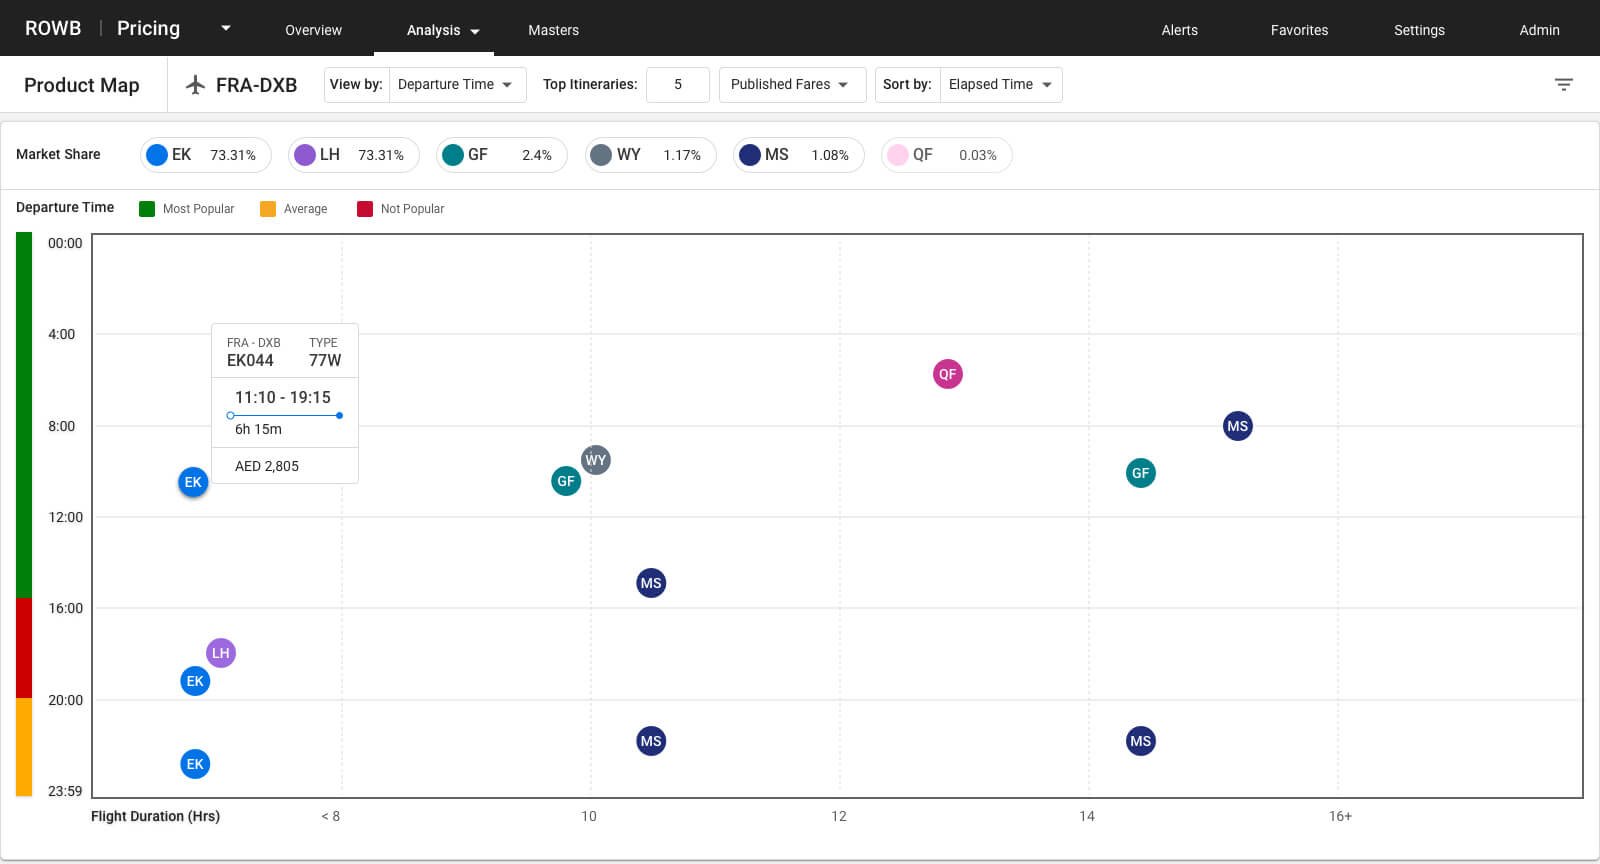Toggle the QF 0.03% market share chip
This screenshot has height=864, width=1600.
click(947, 155)
